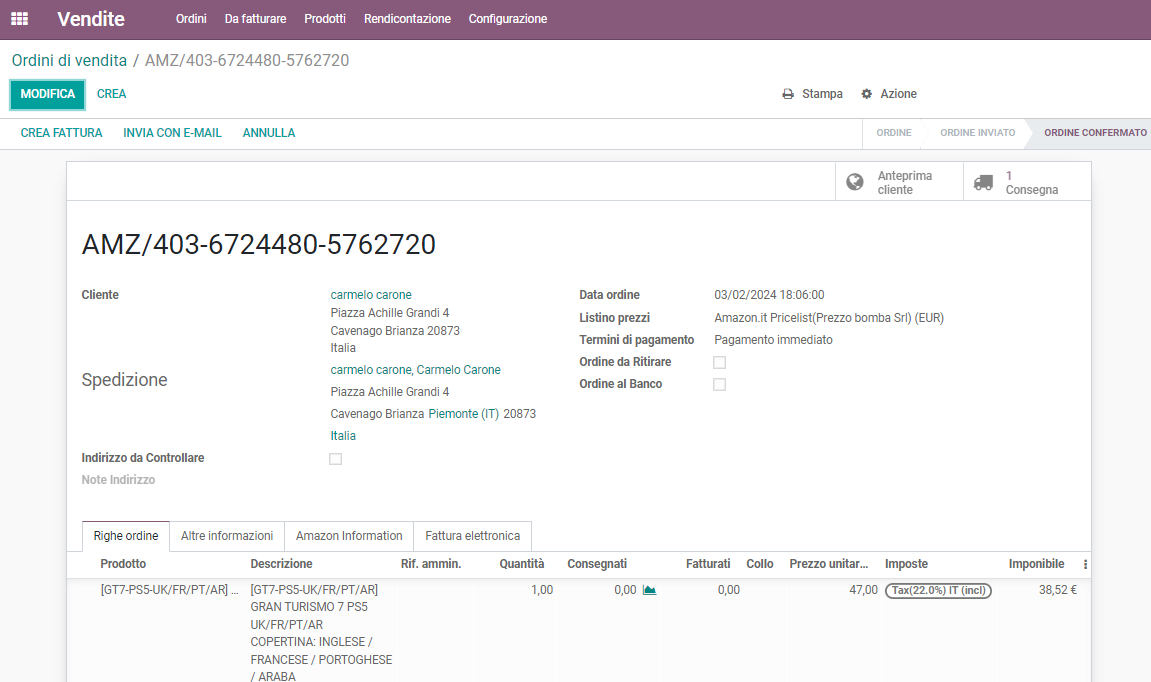Open the Prodotti menu
Image resolution: width=1151 pixels, height=682 pixels.
coord(325,19)
